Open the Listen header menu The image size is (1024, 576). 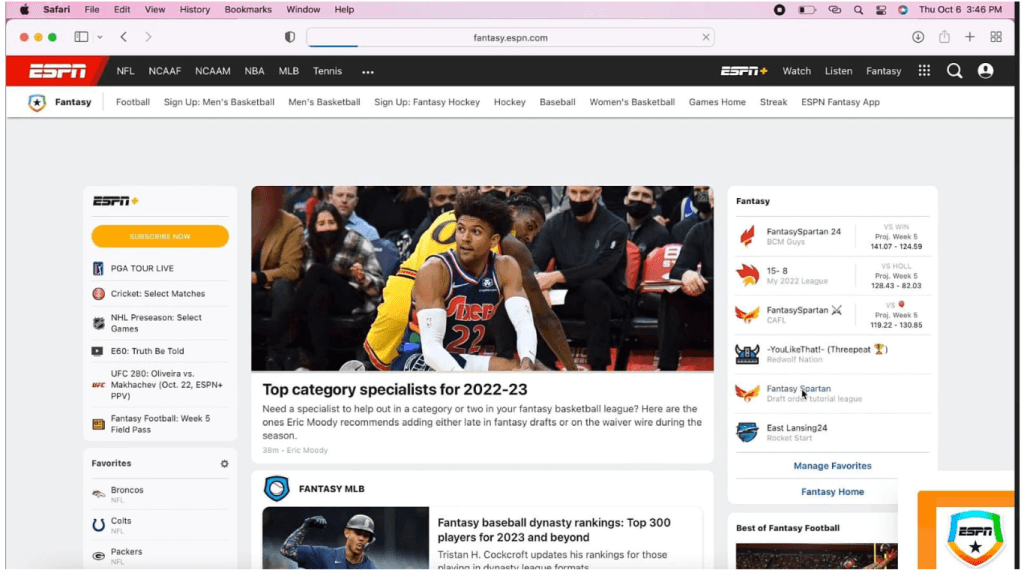(x=838, y=71)
